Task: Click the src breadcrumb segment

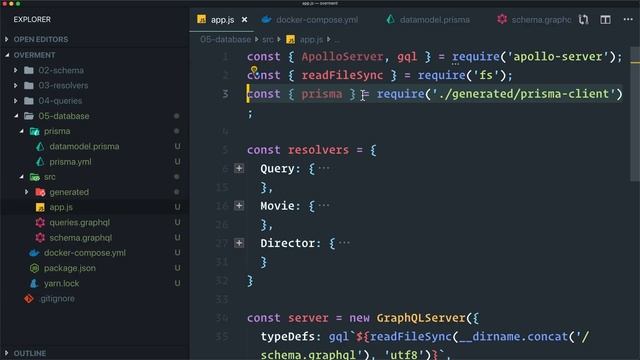Action: [x=268, y=40]
